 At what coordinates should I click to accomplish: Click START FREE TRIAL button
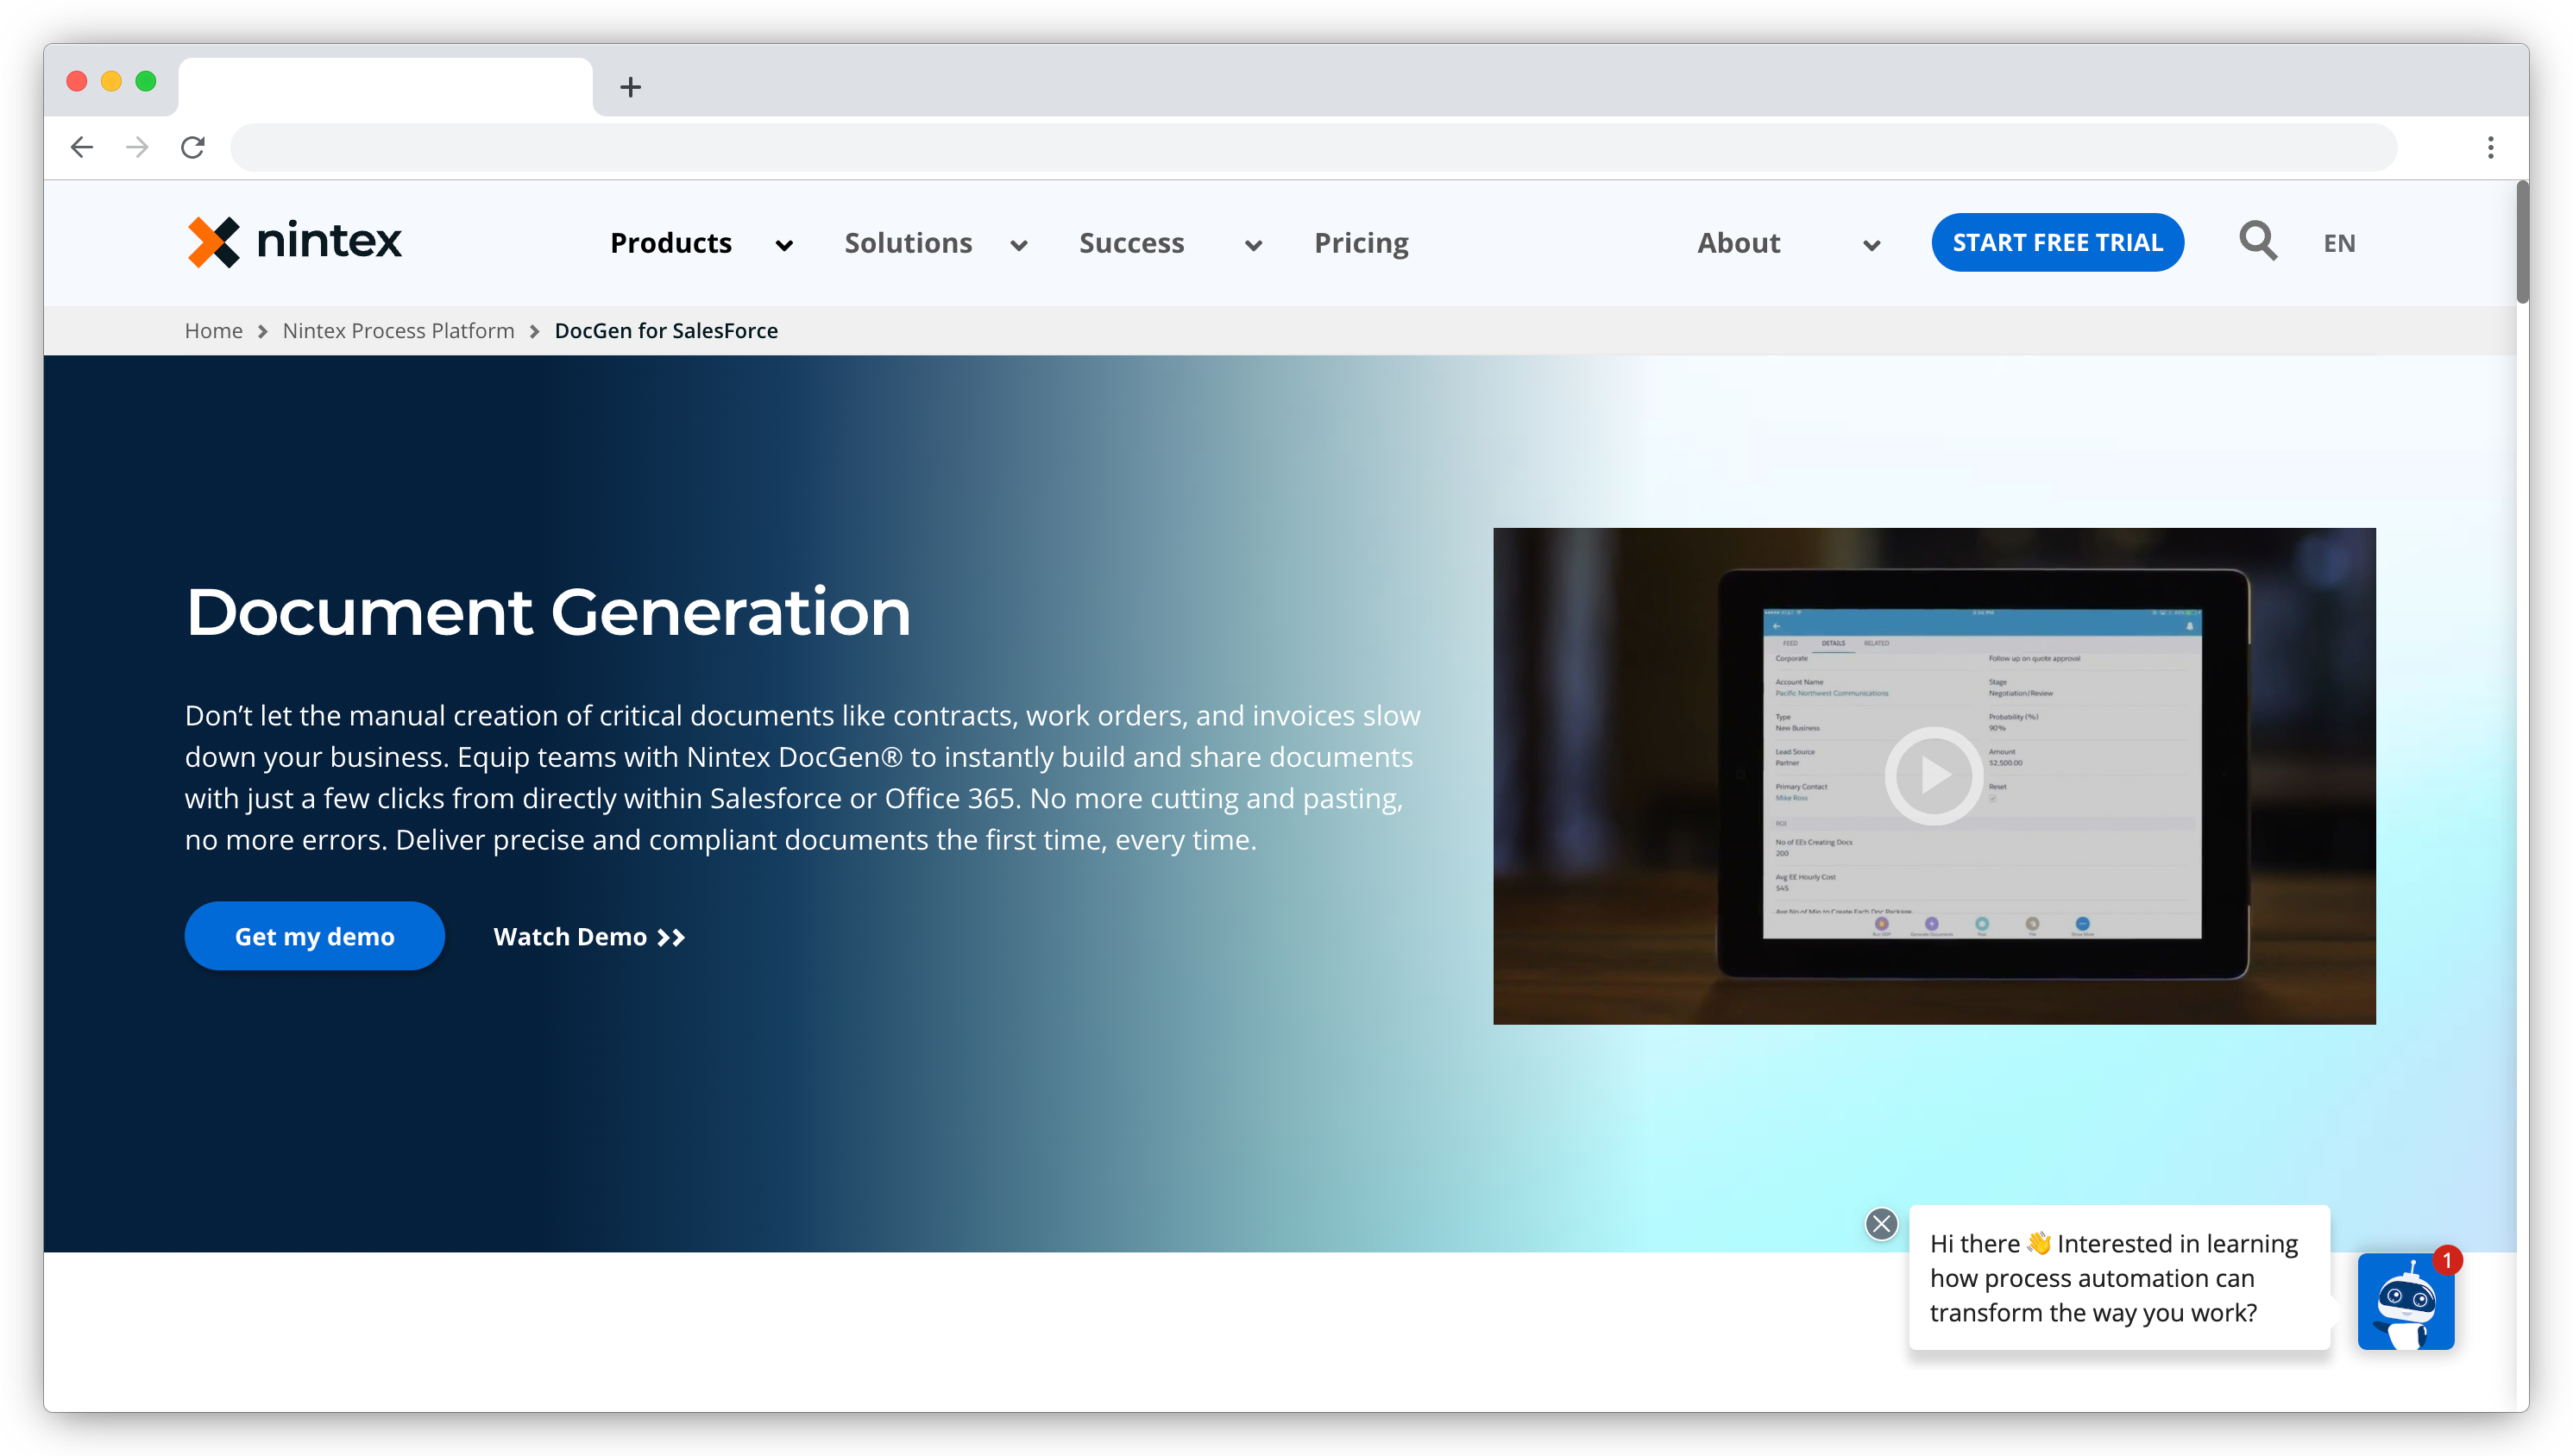point(2057,242)
